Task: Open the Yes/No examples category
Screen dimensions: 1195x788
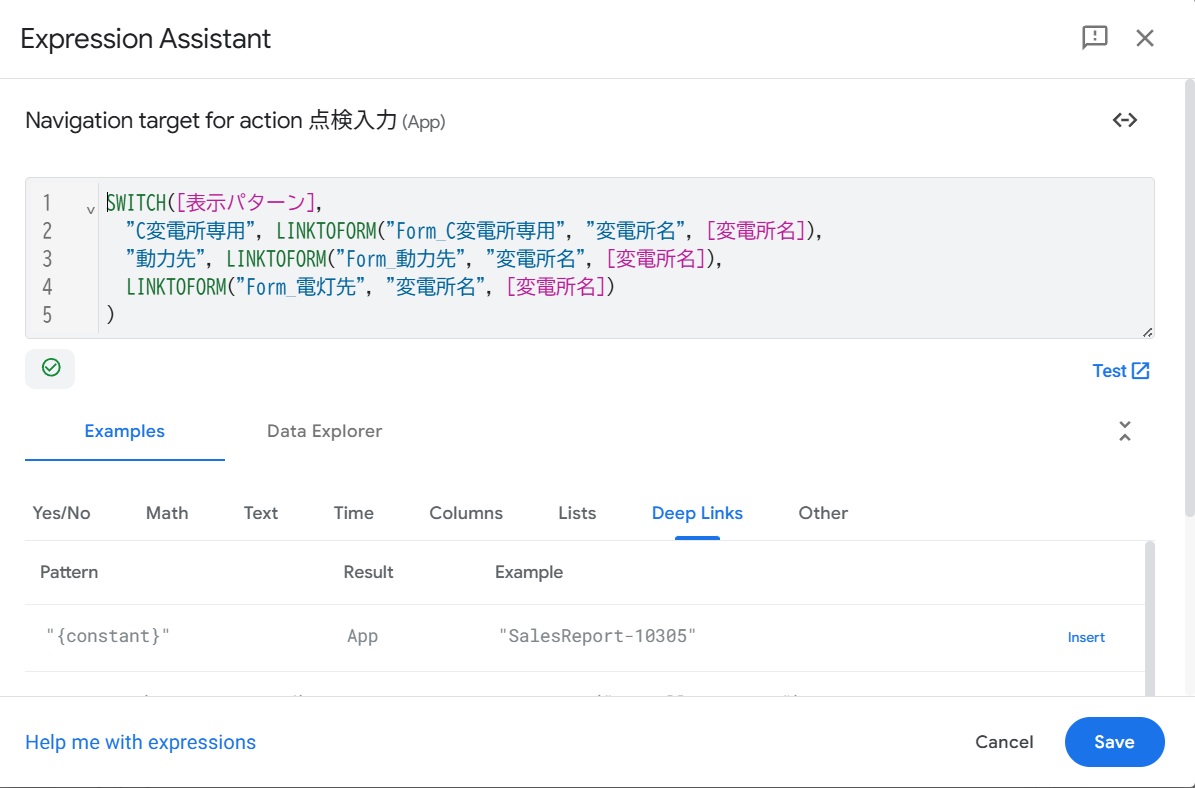Action: 61,513
